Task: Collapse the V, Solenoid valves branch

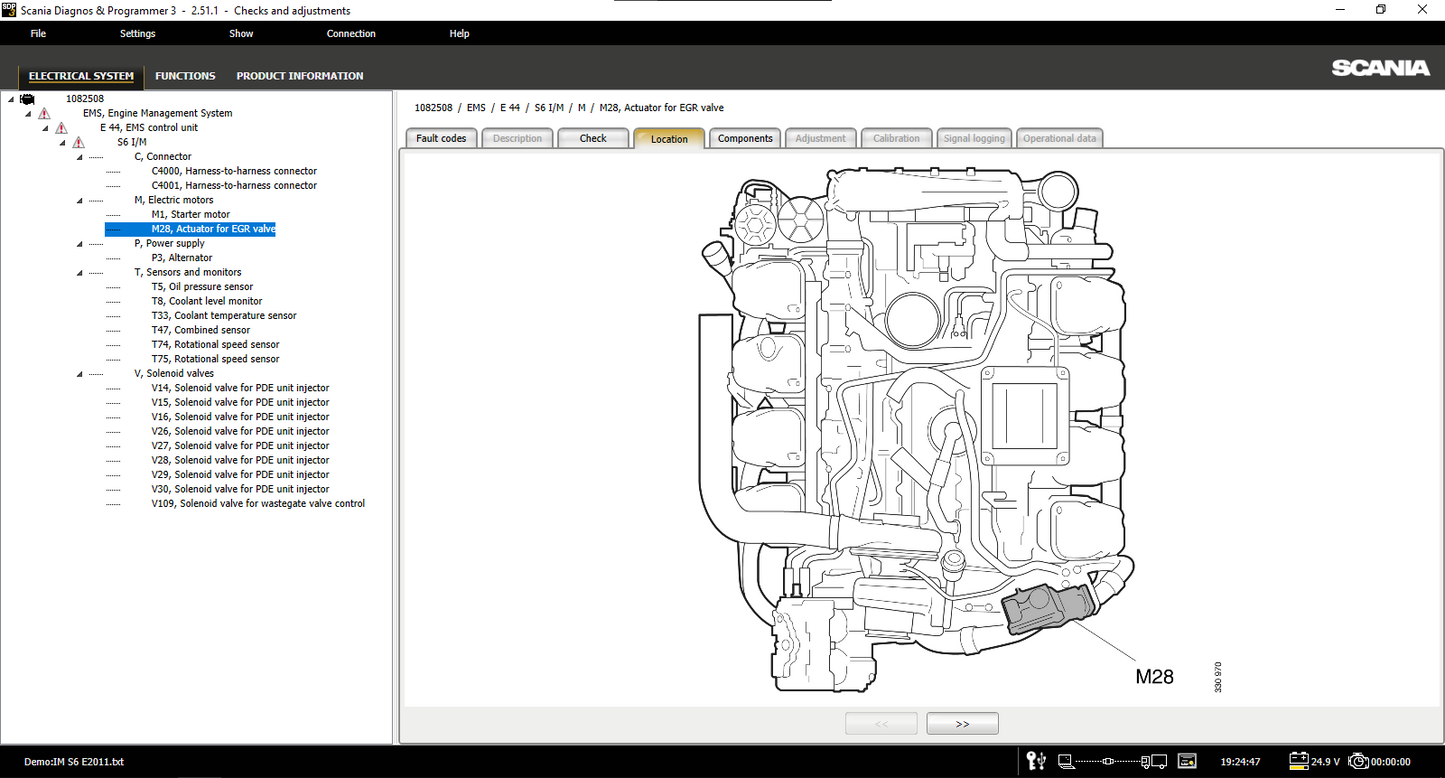Action: (80, 374)
